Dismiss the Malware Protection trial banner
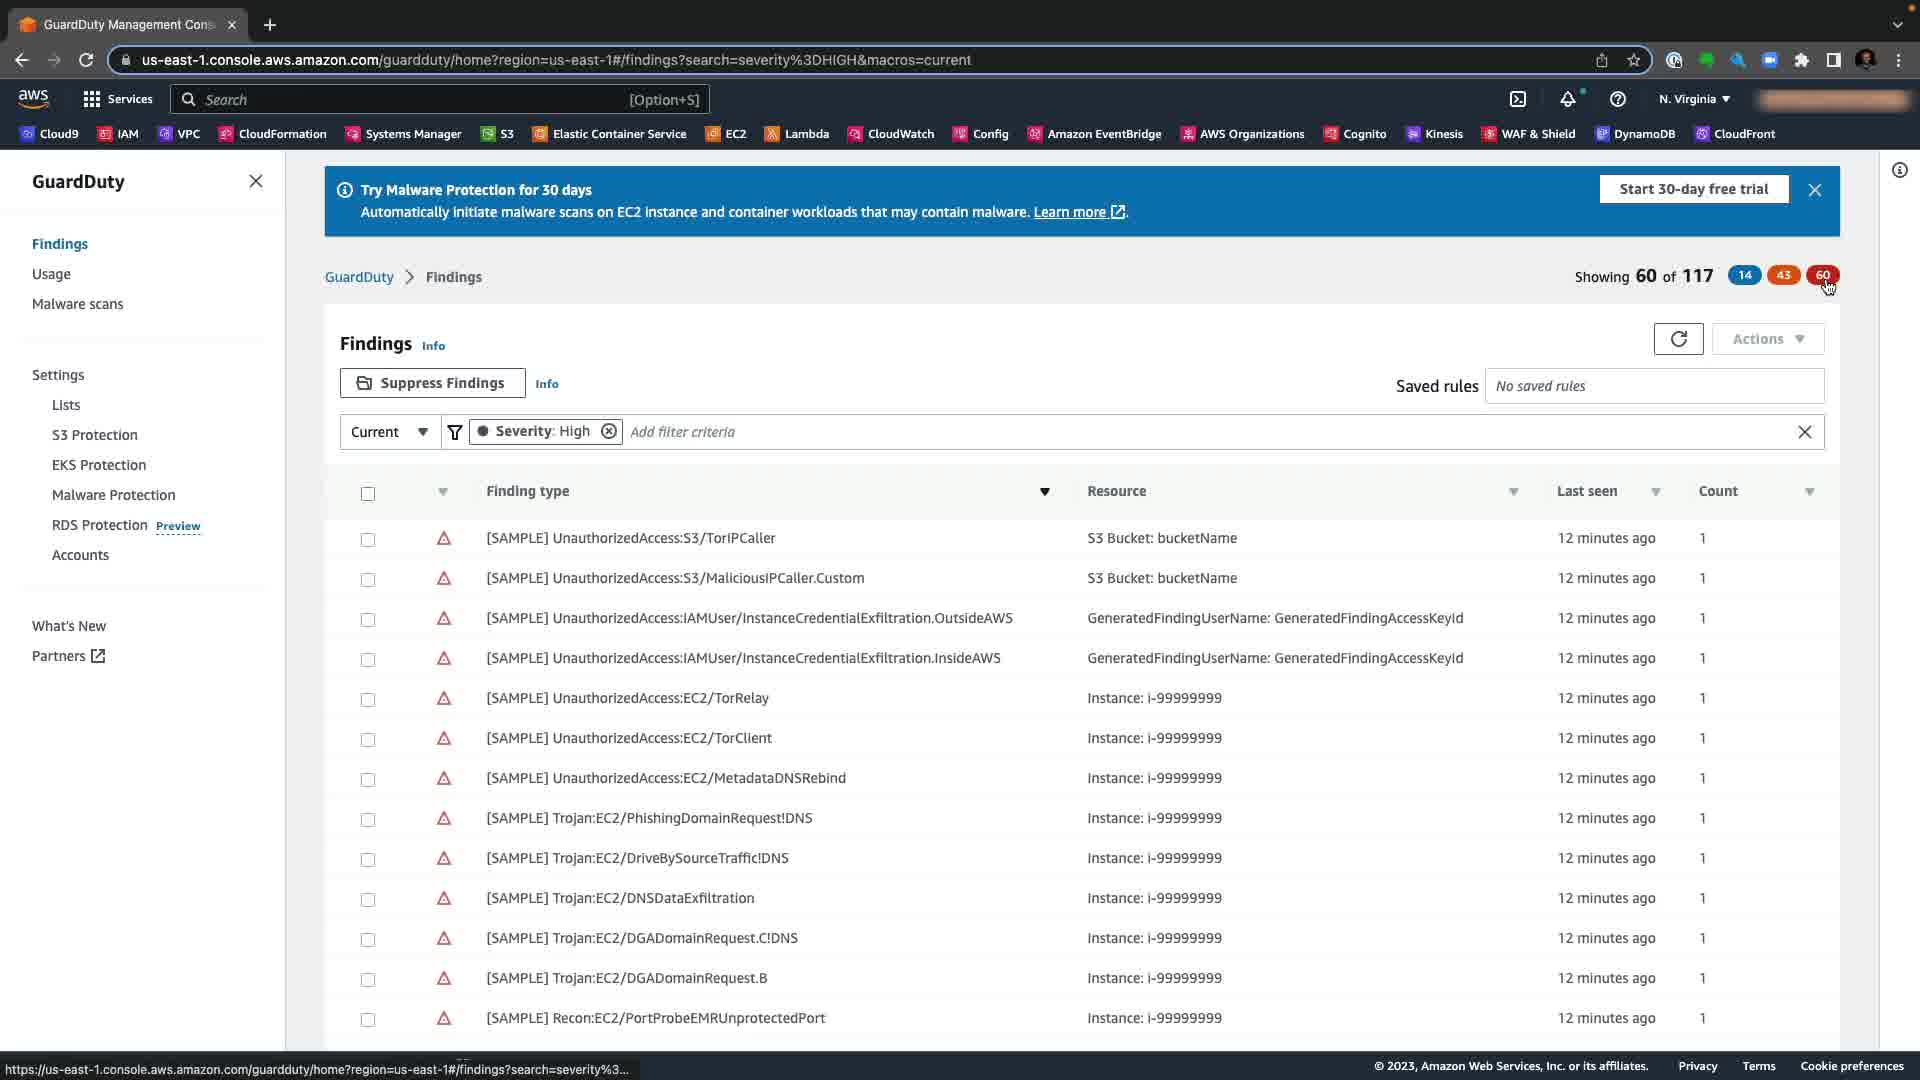The image size is (1920, 1080). 1814,190
